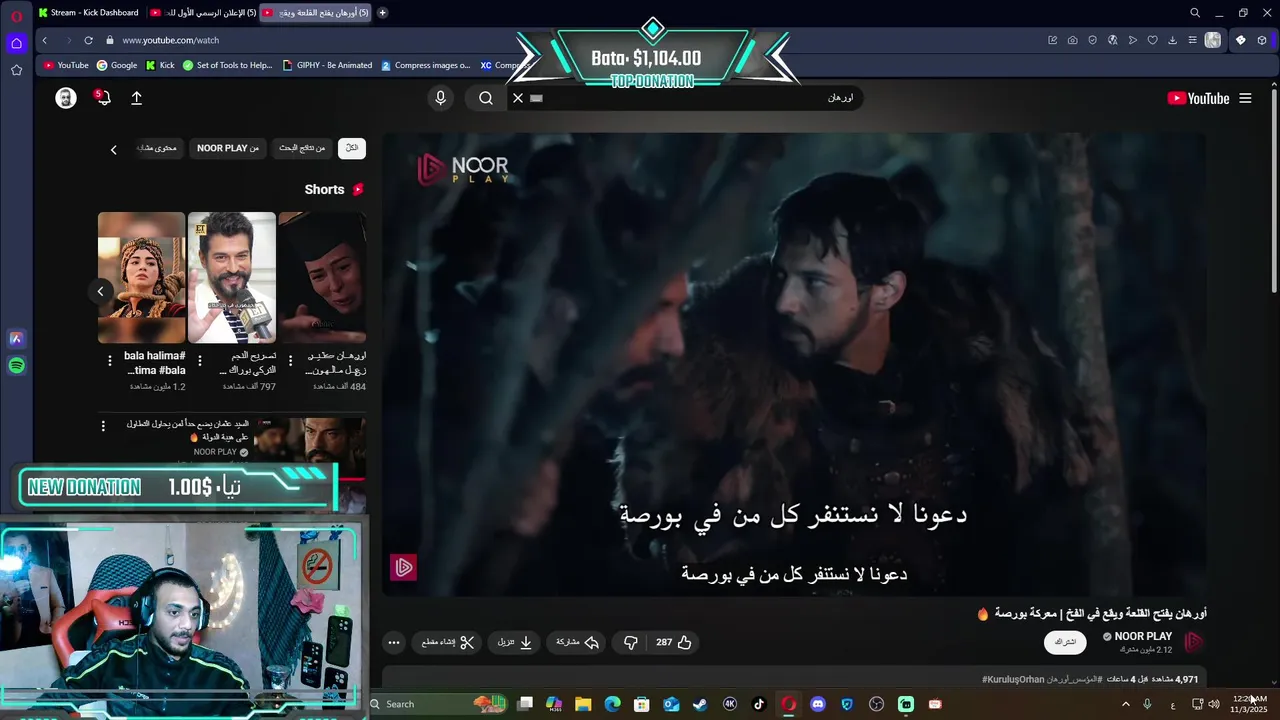Viewport: 1280px width, 720px height.
Task: Open the Short with 797 thousand views
Action: [232, 277]
